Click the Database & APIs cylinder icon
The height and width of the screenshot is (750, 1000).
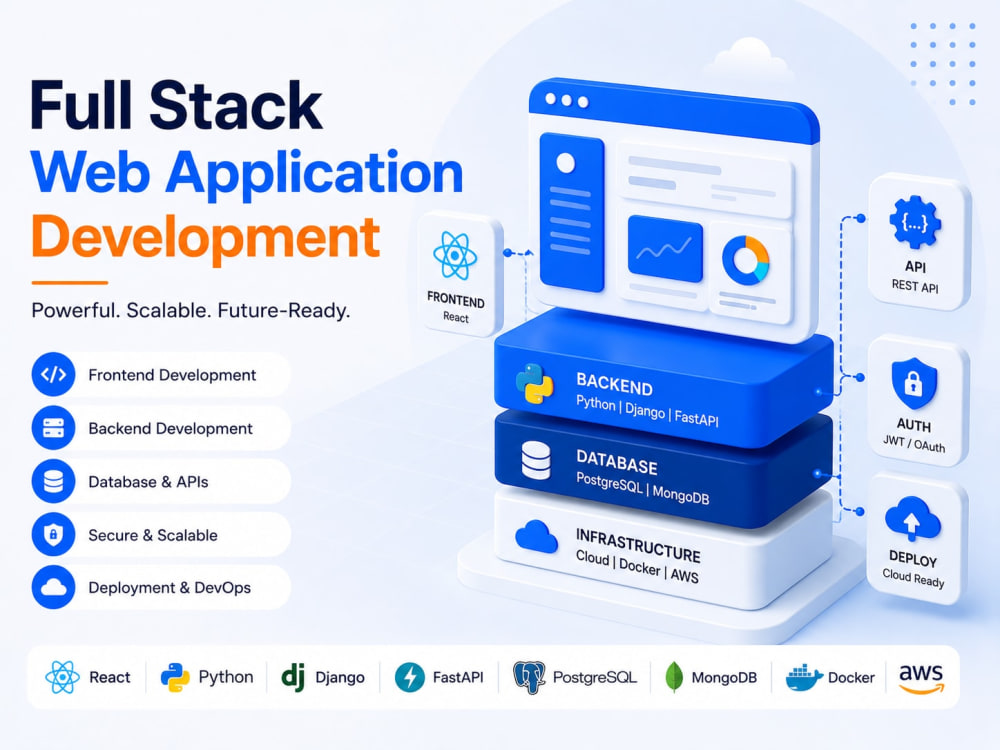pyautogui.click(x=54, y=481)
